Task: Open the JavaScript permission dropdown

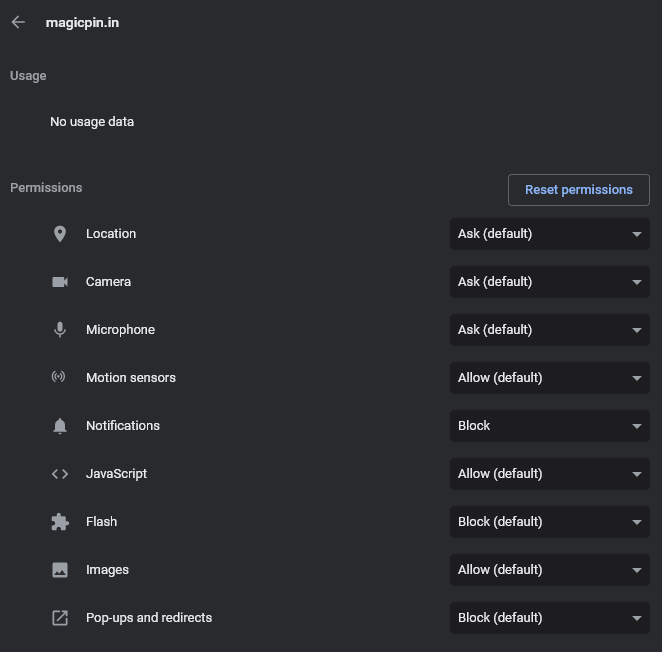Action: [550, 474]
